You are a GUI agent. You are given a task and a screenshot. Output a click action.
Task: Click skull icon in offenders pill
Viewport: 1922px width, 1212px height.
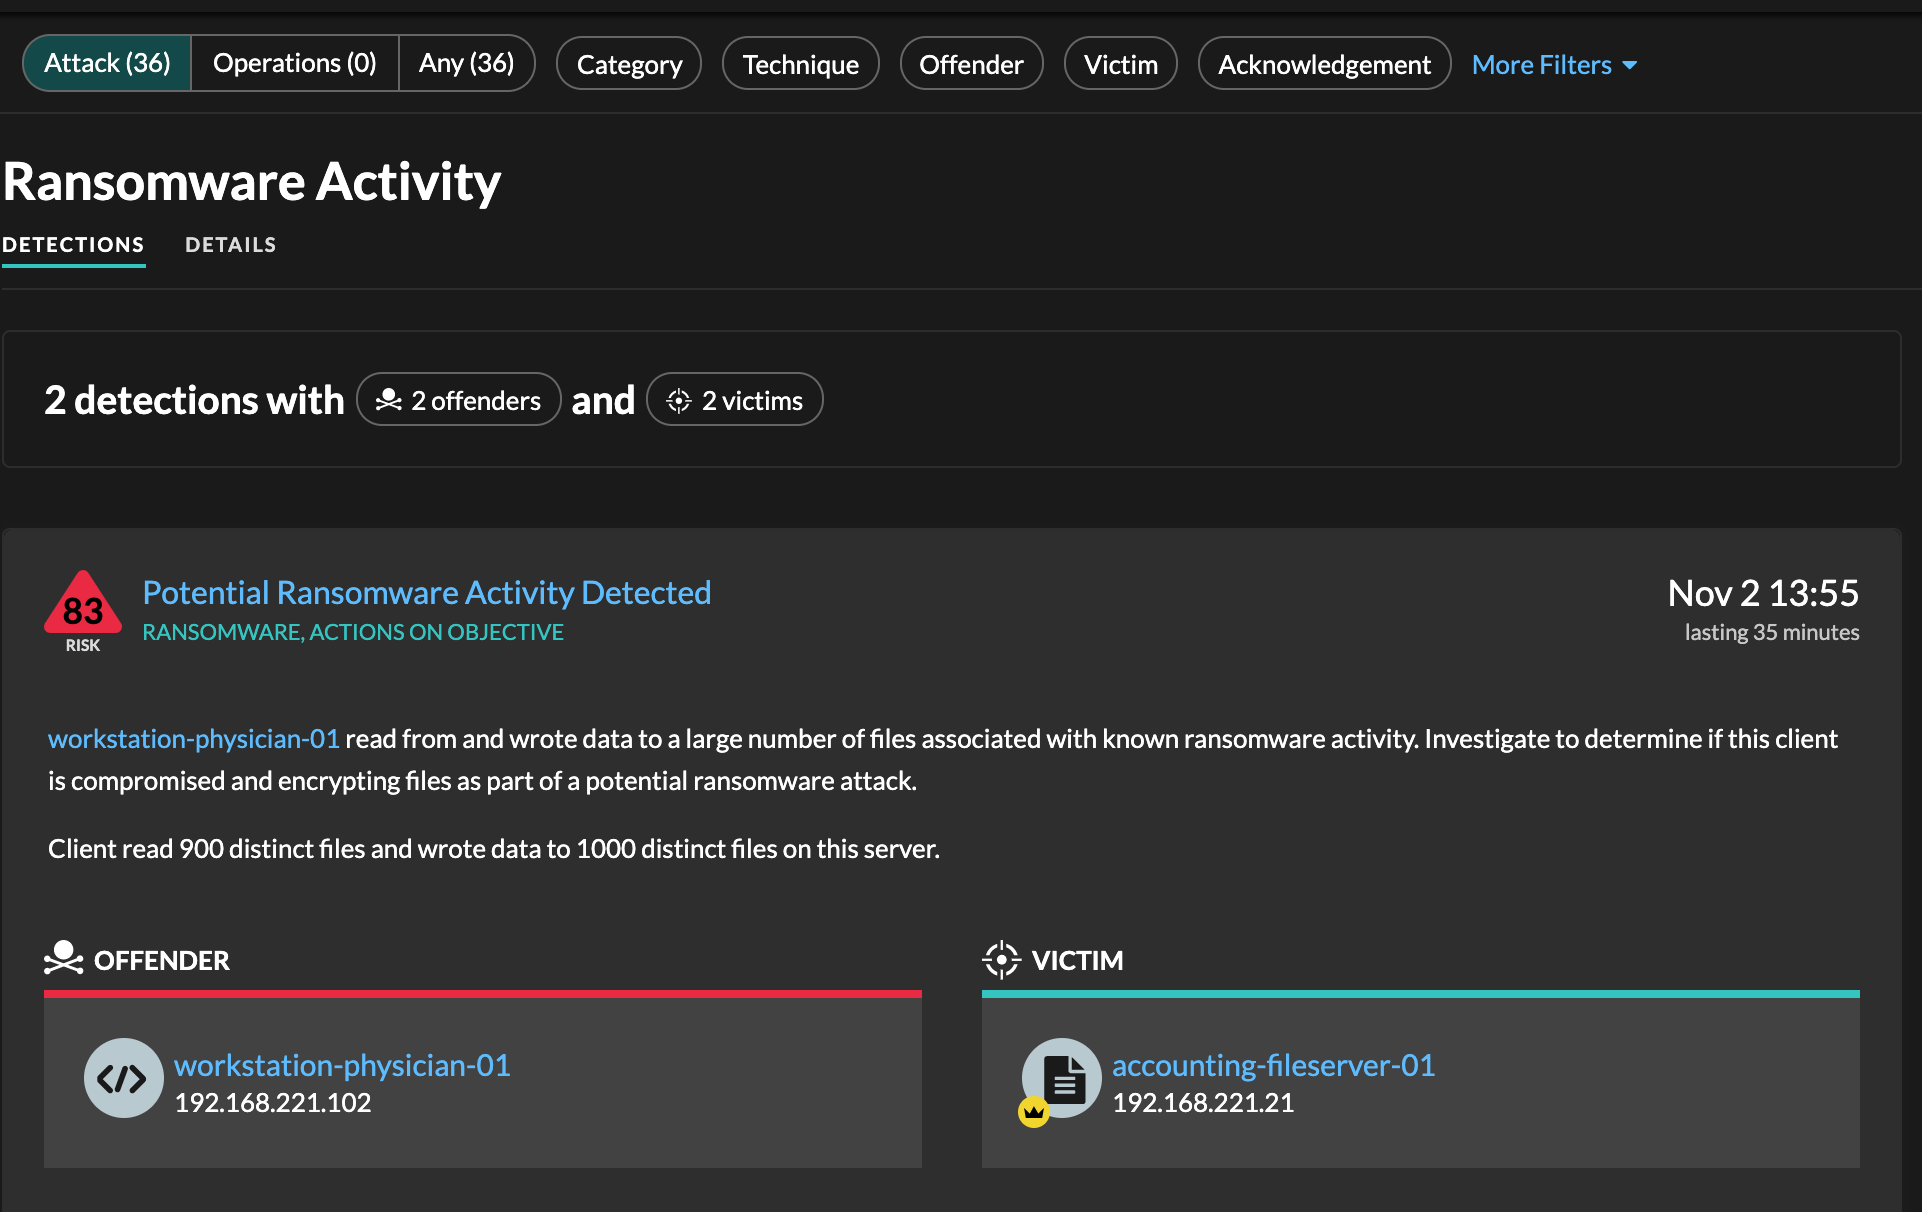tap(388, 400)
